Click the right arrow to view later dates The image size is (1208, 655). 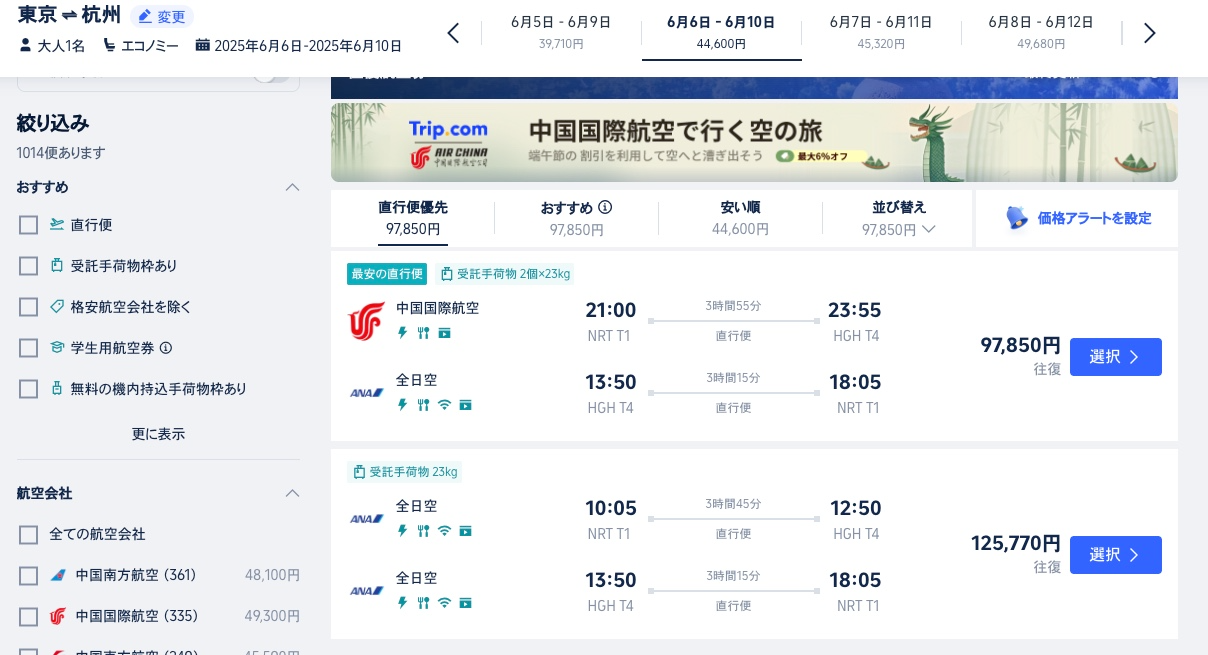coord(1150,33)
